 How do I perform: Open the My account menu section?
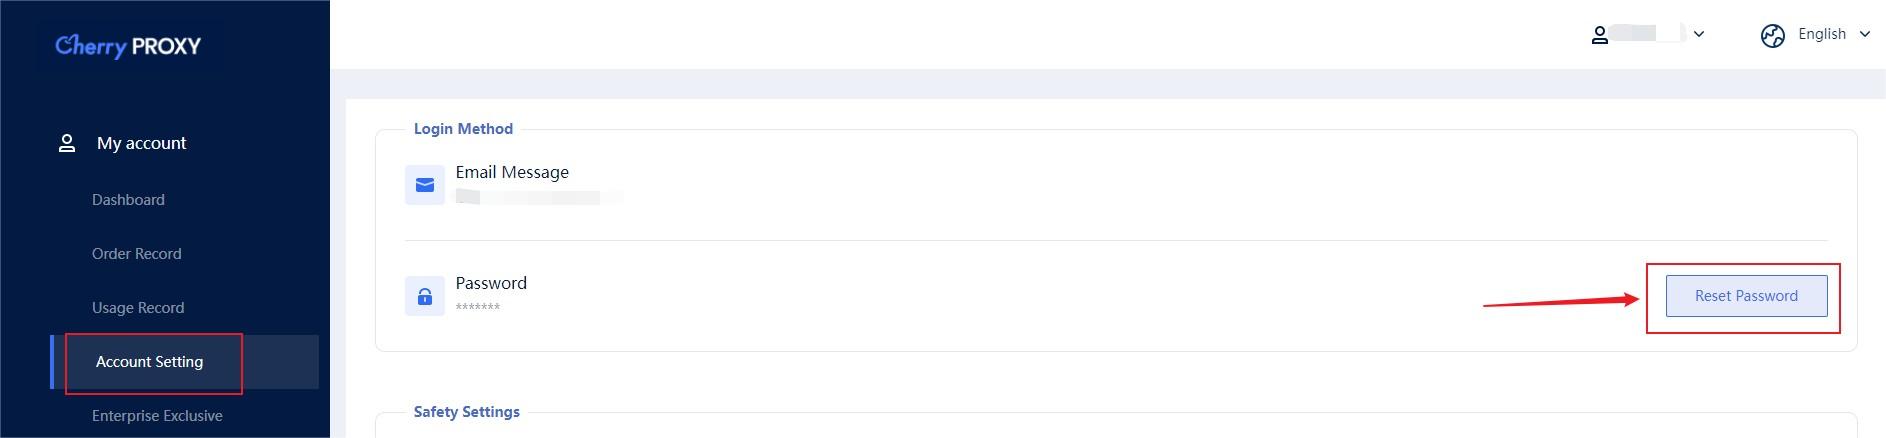pos(141,143)
